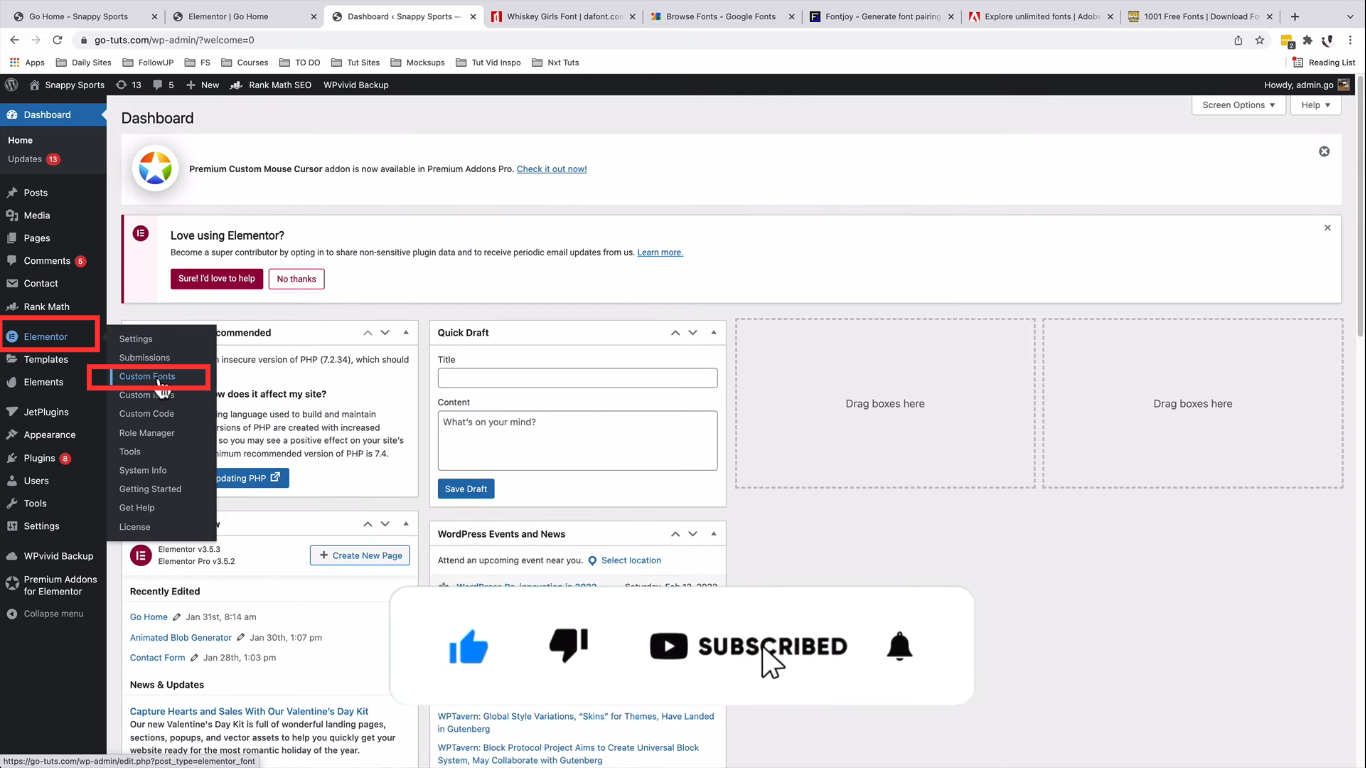The height and width of the screenshot is (768, 1366).
Task: Click 'Sure! I'd love to help' button
Action: point(217,279)
